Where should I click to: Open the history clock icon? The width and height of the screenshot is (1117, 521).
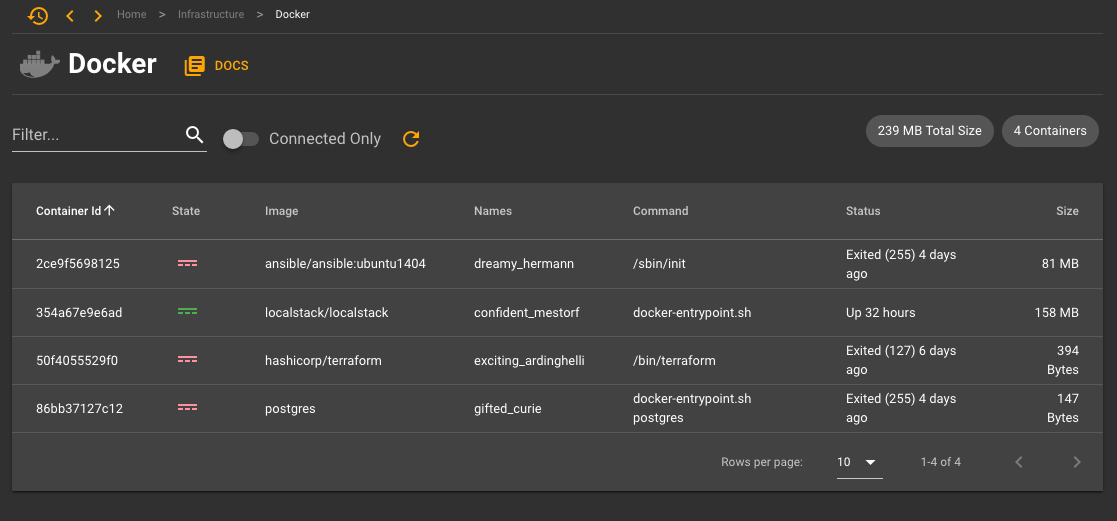(38, 15)
